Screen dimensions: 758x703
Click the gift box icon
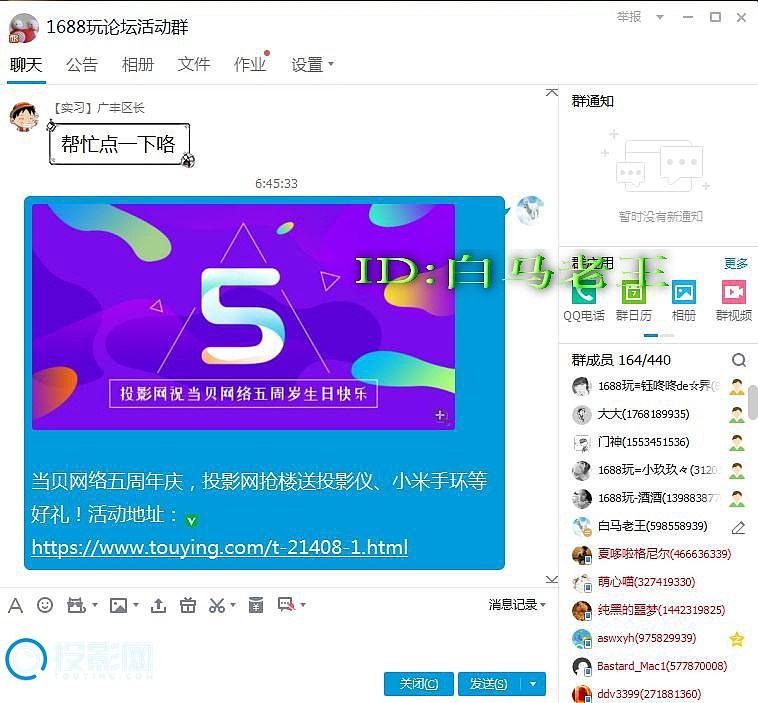pos(188,605)
